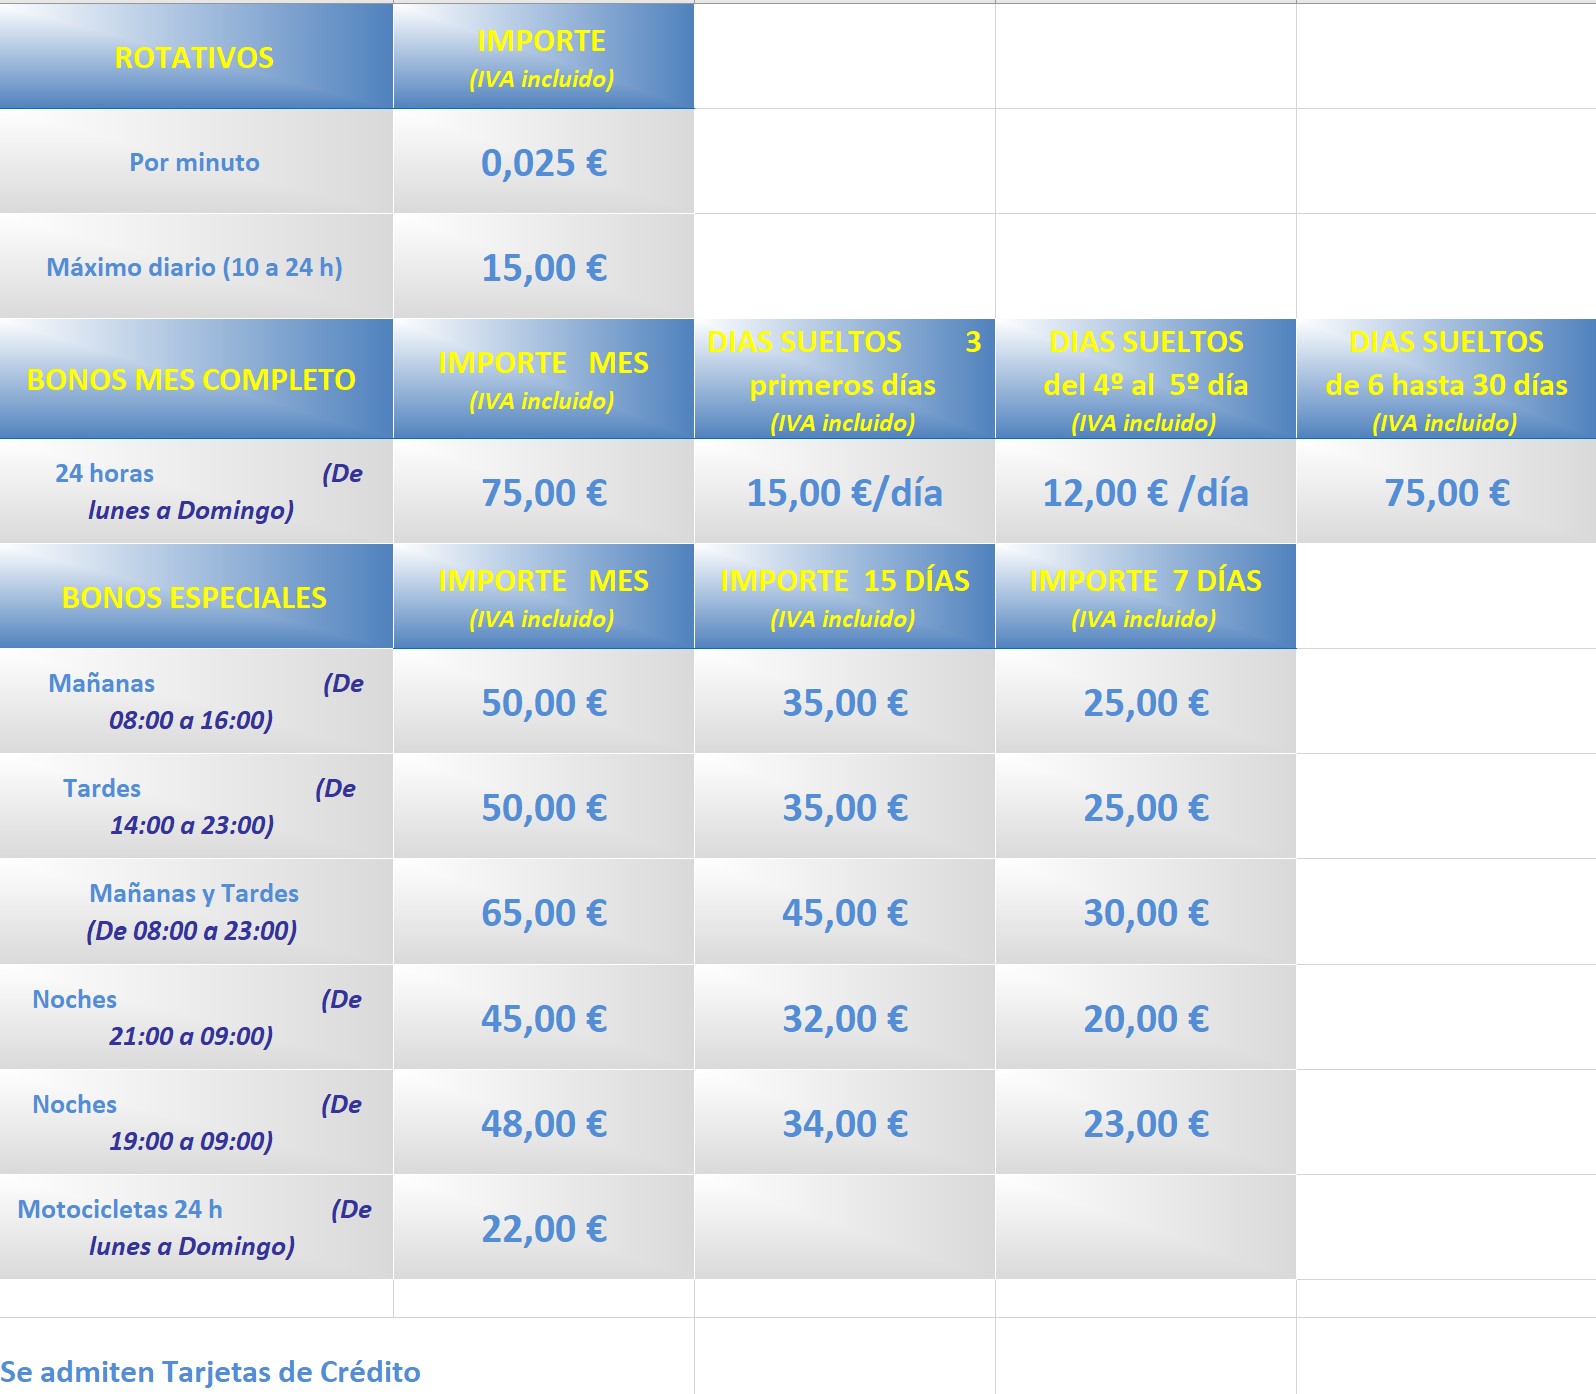Image resolution: width=1596 pixels, height=1394 pixels.
Task: Select the Mañanas (De 08:00 a 16:00) row label
Action: point(195,702)
